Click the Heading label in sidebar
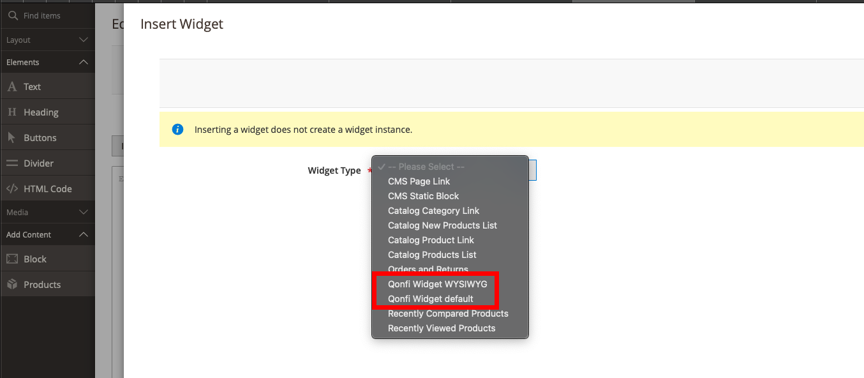The width and height of the screenshot is (864, 378). pos(41,112)
